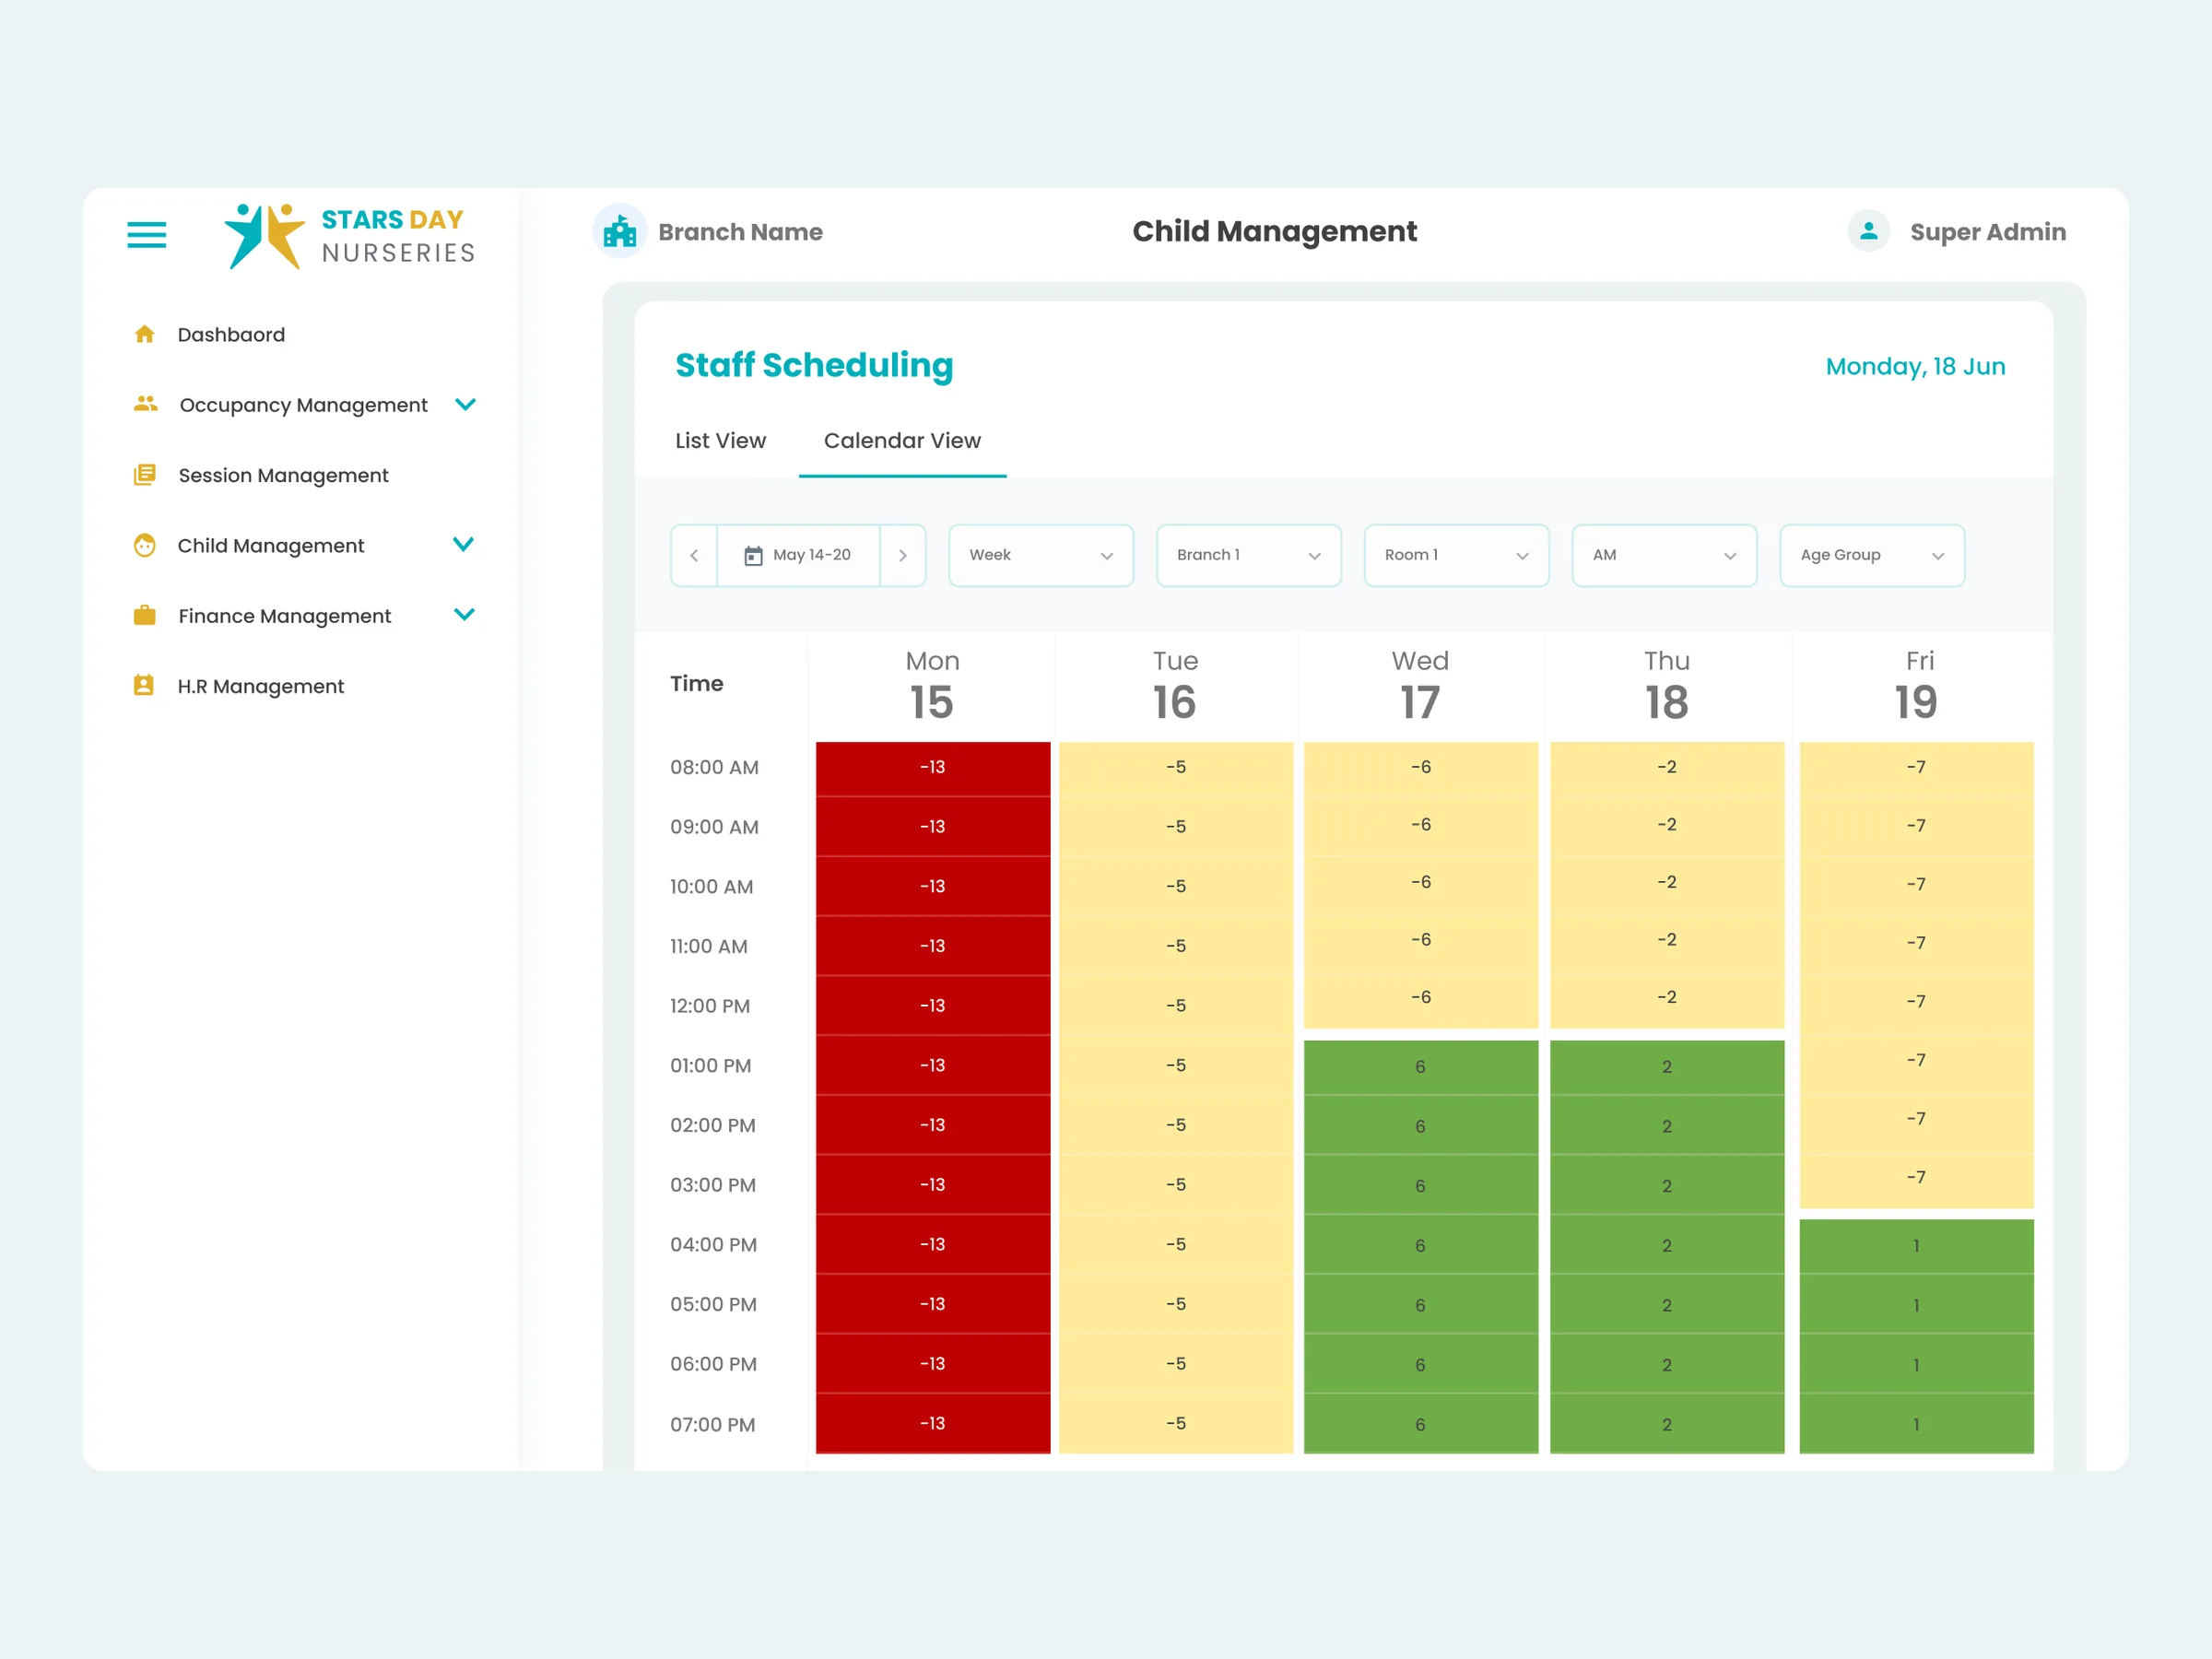This screenshot has width=2212, height=1659.
Task: Open Session Management in the sidebar
Action: 283,476
